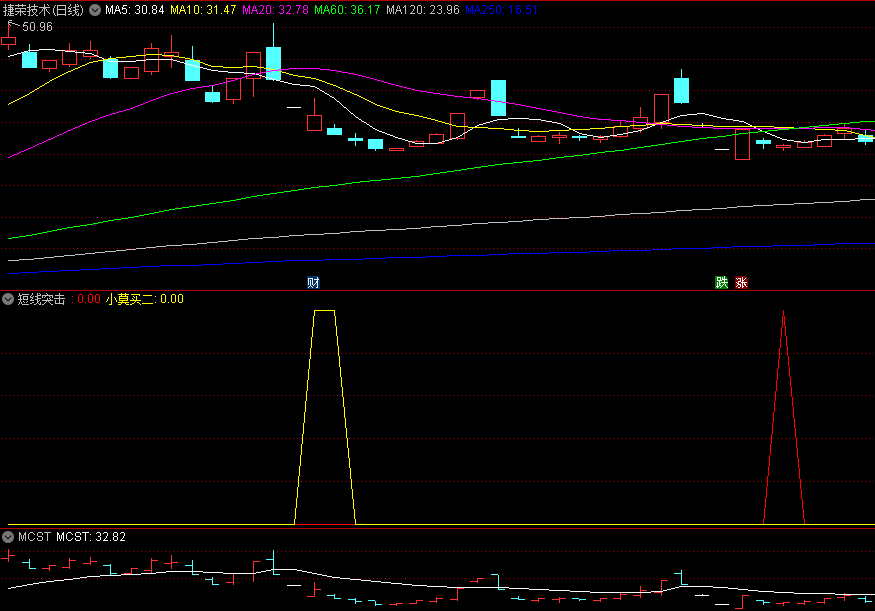Click the green 跌 marker icon
The width and height of the screenshot is (875, 611).
click(x=722, y=282)
